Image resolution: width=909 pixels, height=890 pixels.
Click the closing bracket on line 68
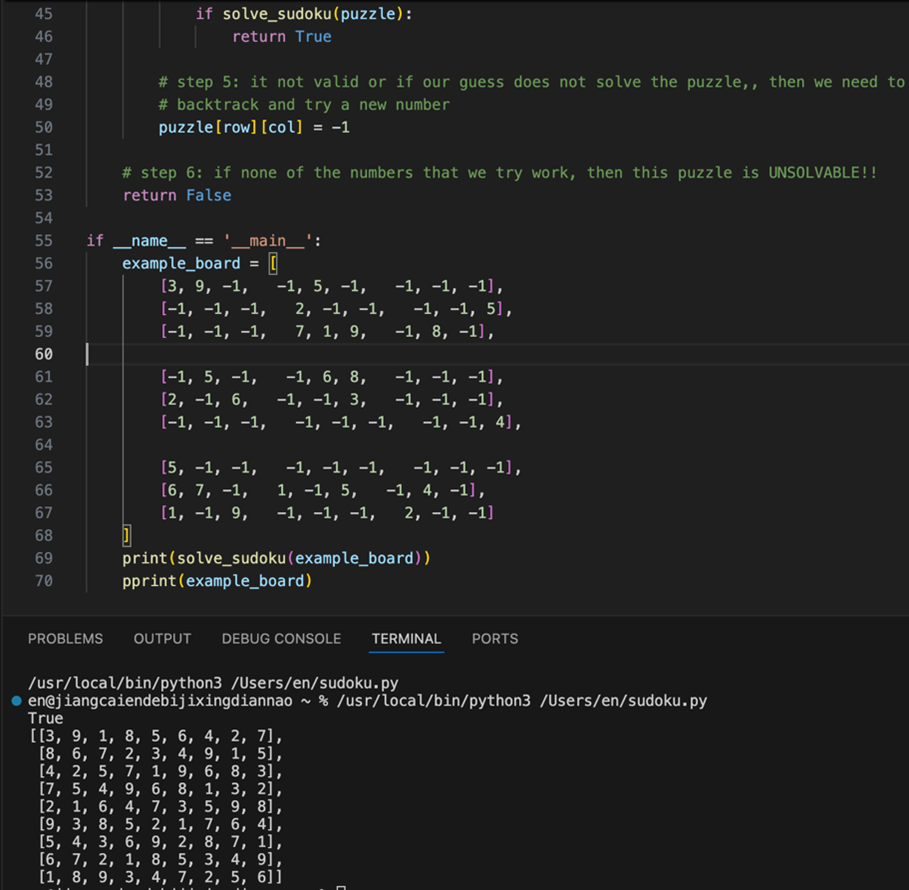point(127,536)
